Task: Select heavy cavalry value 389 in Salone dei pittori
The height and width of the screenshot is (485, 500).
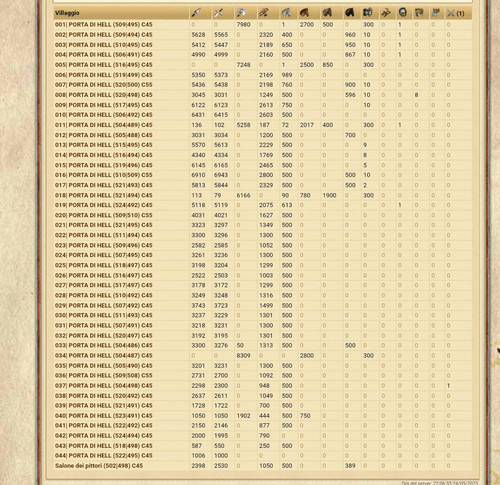Action: point(350,466)
